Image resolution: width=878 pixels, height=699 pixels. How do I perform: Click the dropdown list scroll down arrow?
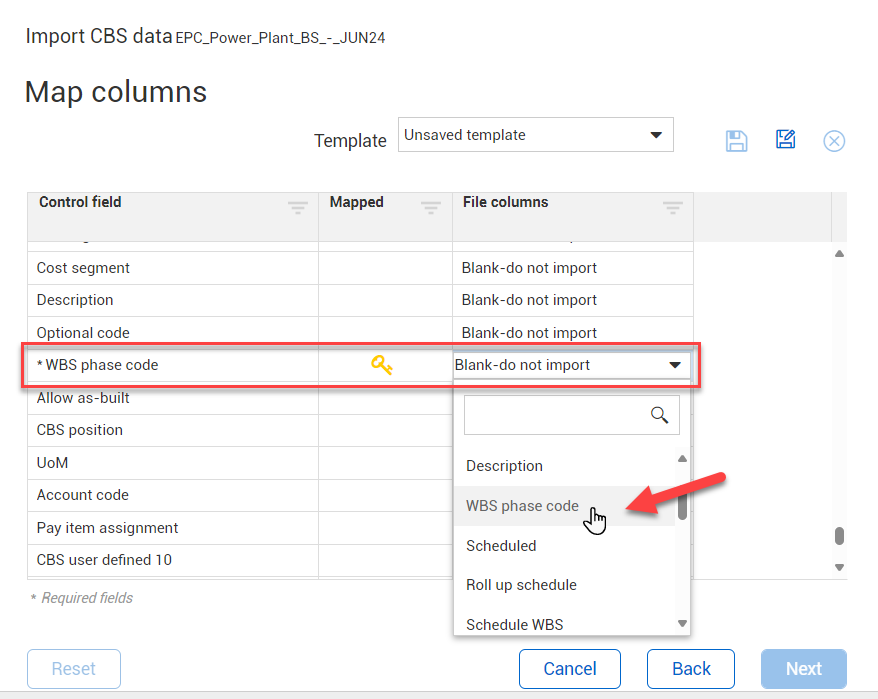(x=683, y=624)
